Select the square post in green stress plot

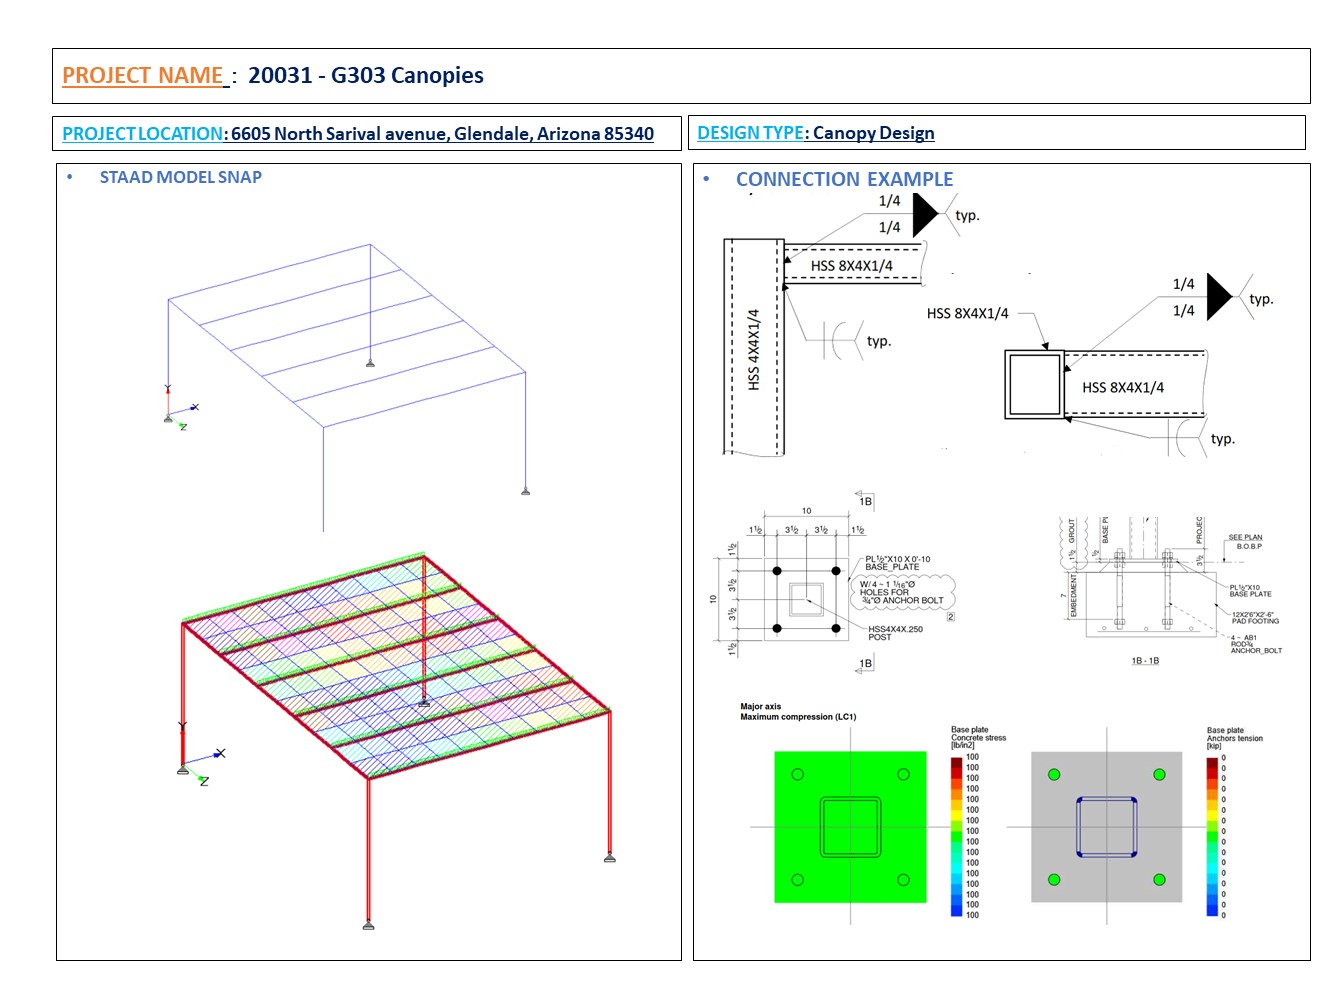pos(850,827)
